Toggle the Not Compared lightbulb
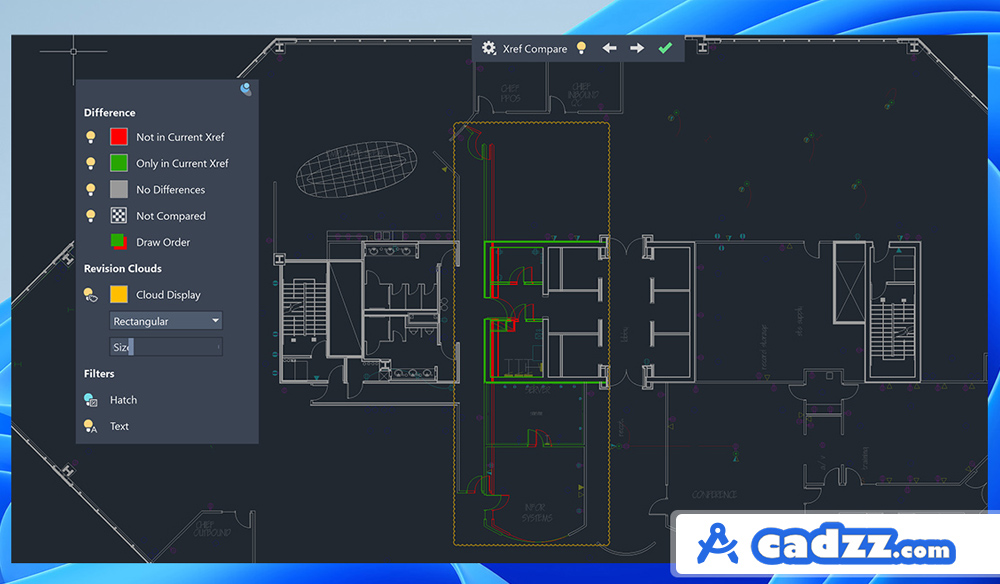 pyautogui.click(x=91, y=215)
